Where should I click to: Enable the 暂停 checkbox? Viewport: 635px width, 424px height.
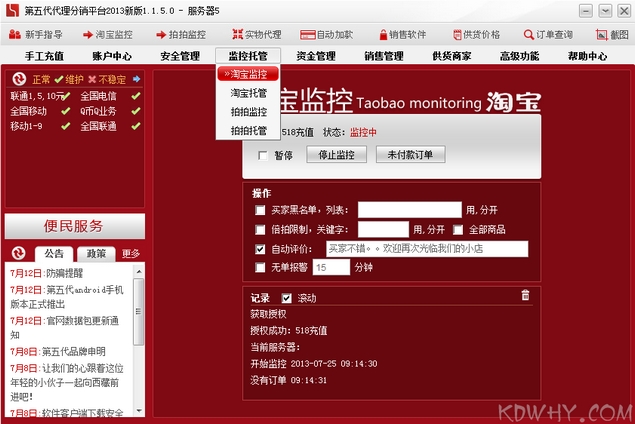pyautogui.click(x=264, y=155)
